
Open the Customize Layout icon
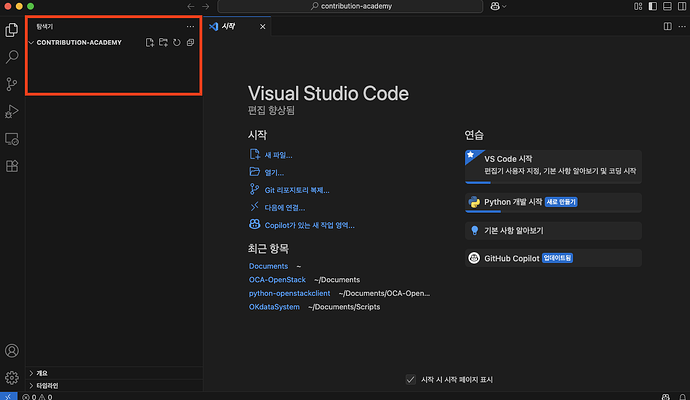(x=638, y=6)
